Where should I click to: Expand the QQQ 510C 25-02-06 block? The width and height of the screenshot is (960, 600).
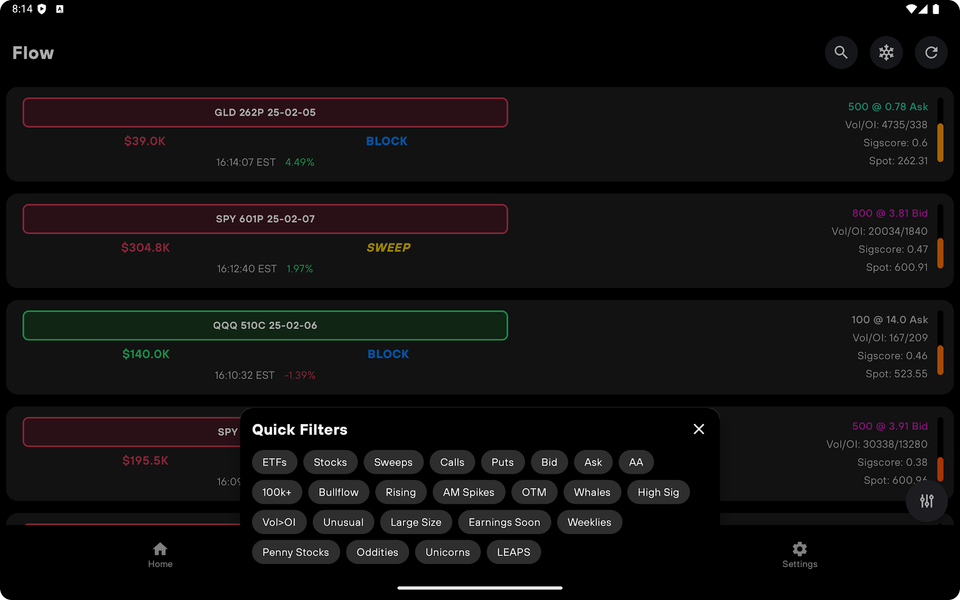[265, 325]
